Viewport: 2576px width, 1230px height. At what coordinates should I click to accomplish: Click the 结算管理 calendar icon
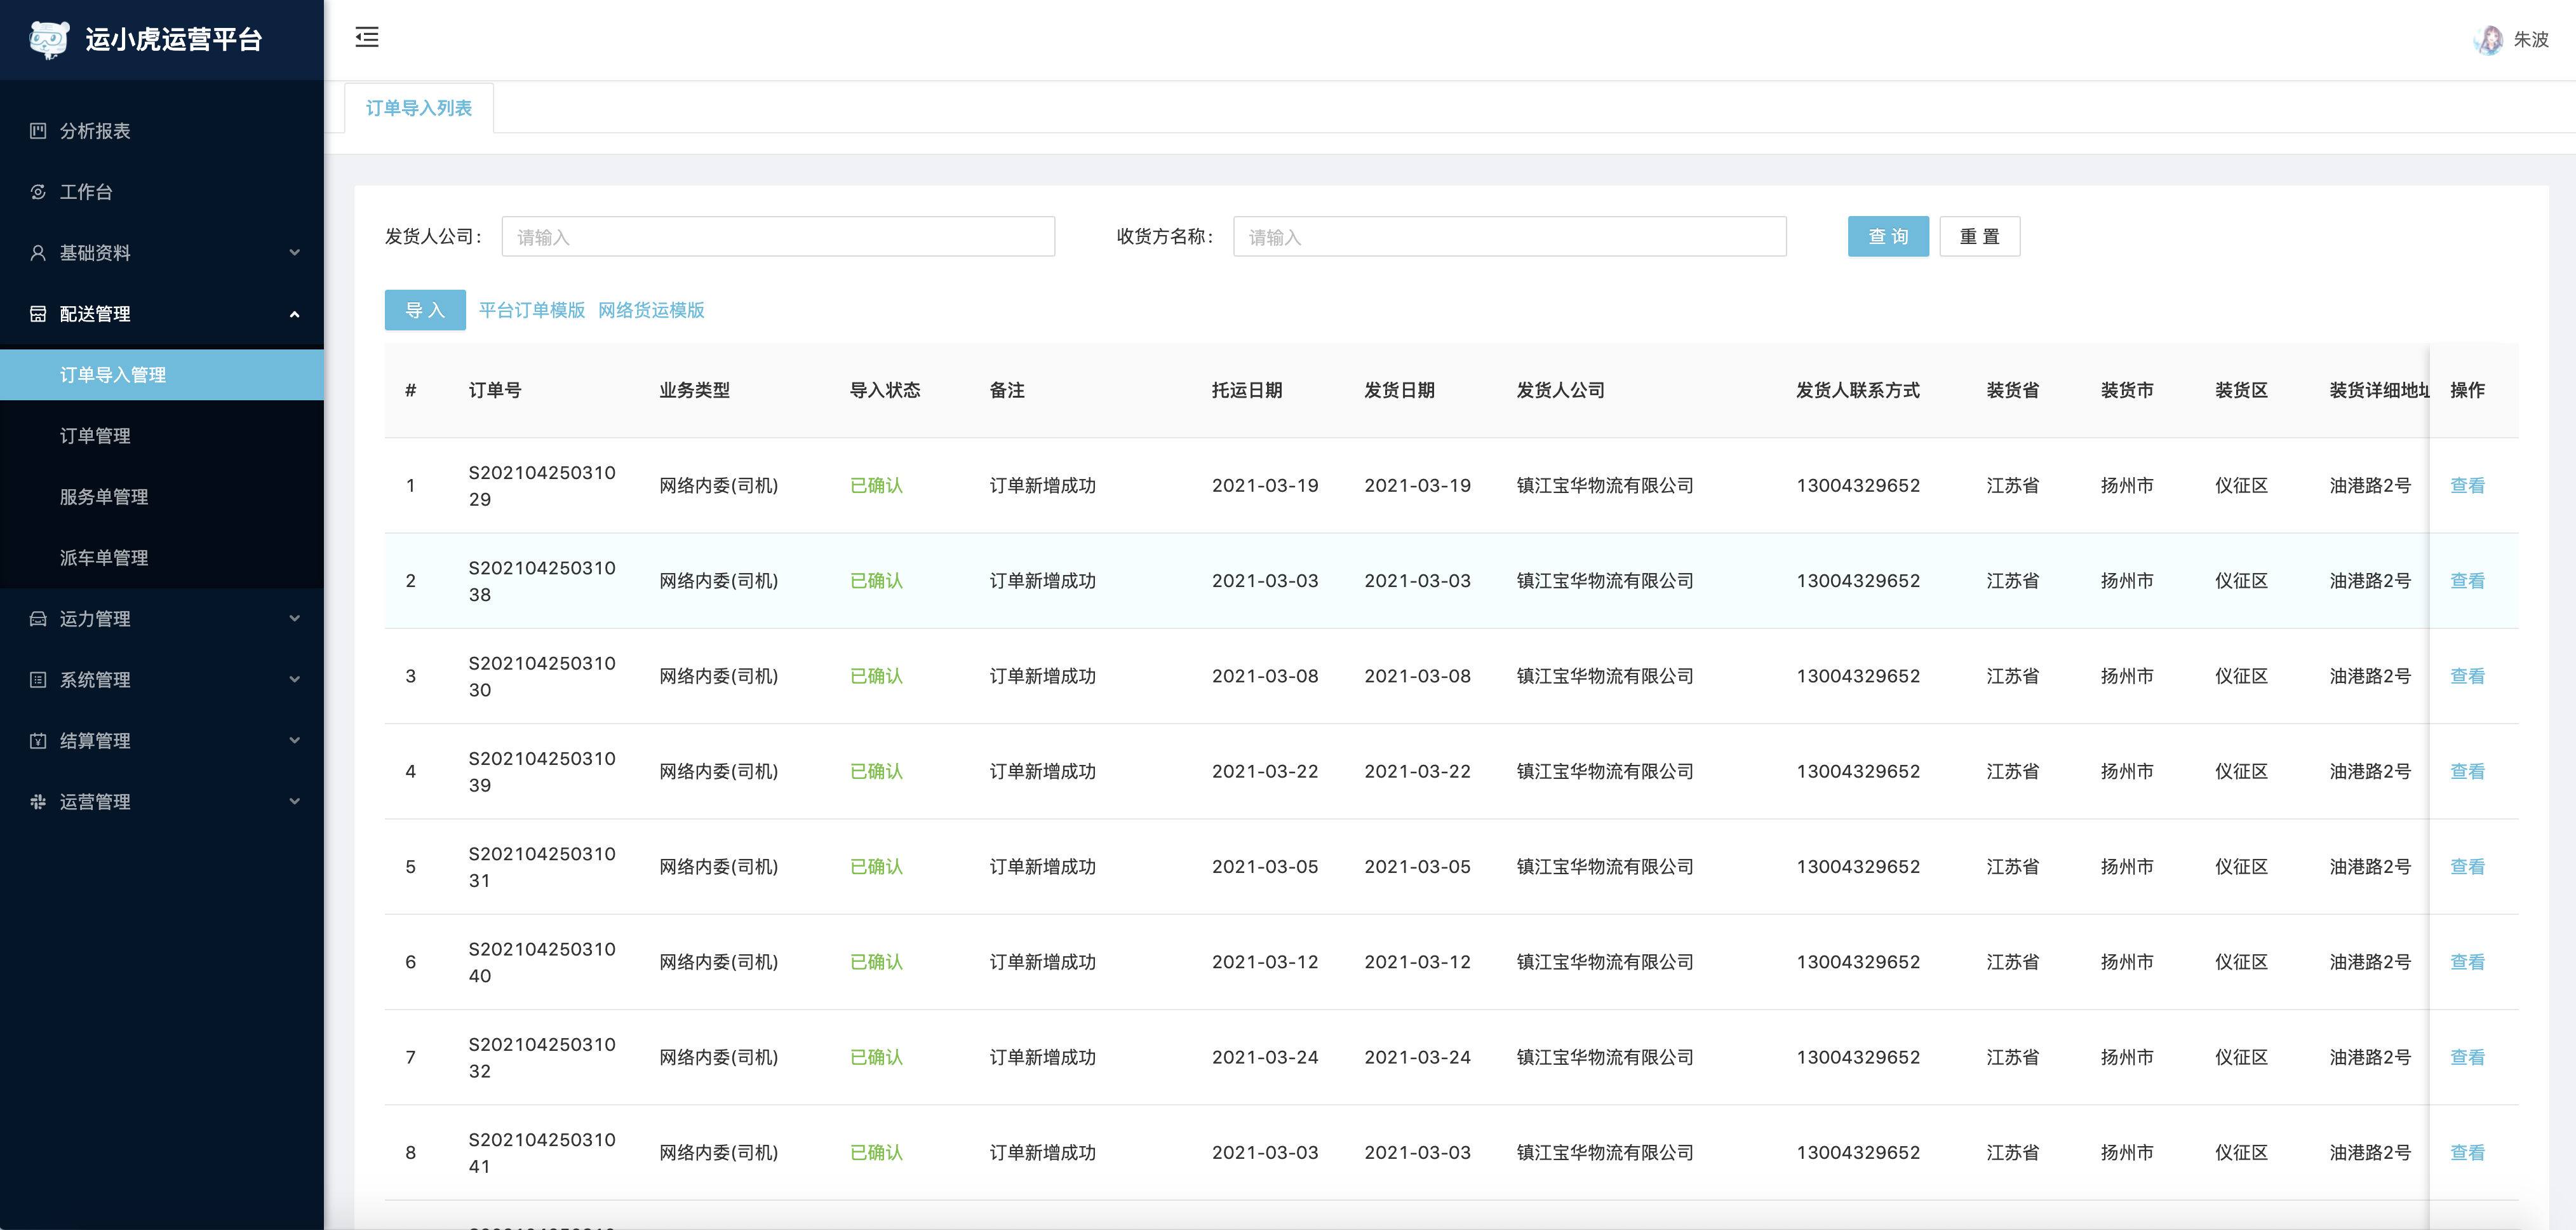(38, 741)
